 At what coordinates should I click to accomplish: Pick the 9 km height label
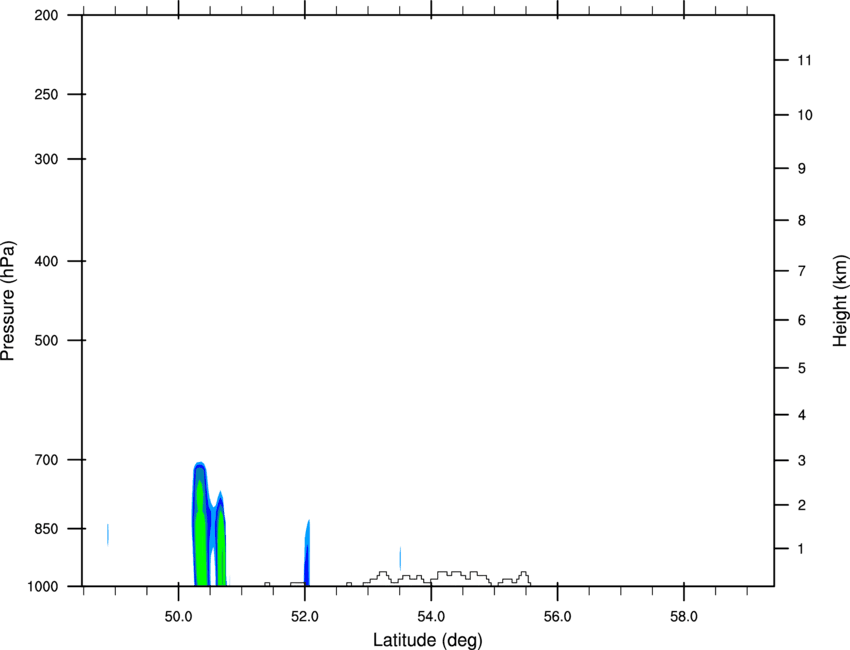[x=802, y=169]
